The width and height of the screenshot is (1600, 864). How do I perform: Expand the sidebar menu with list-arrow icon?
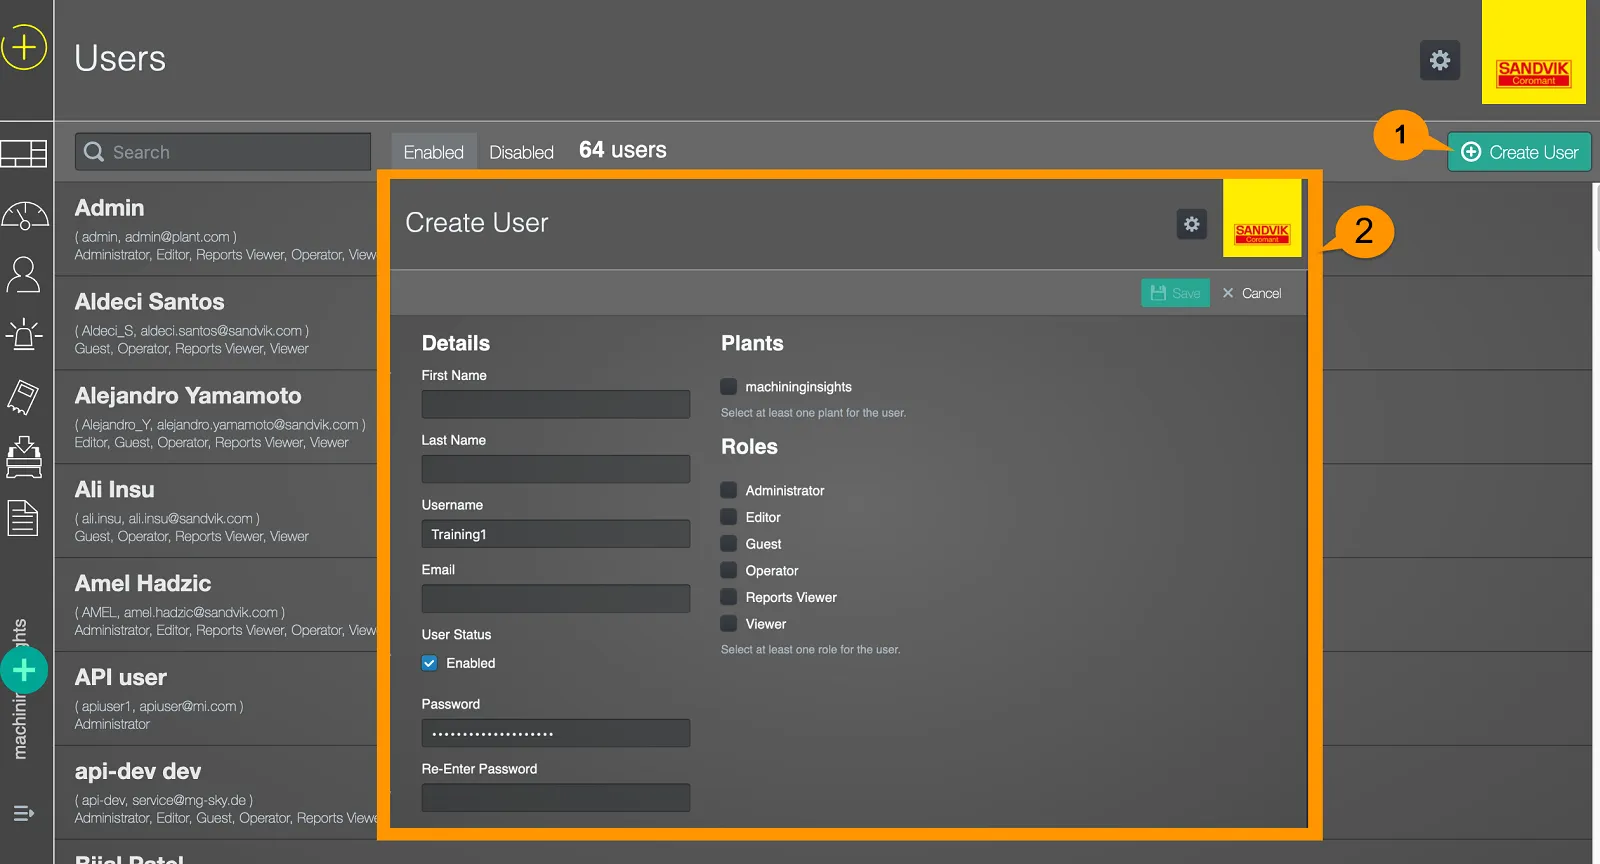coord(24,813)
